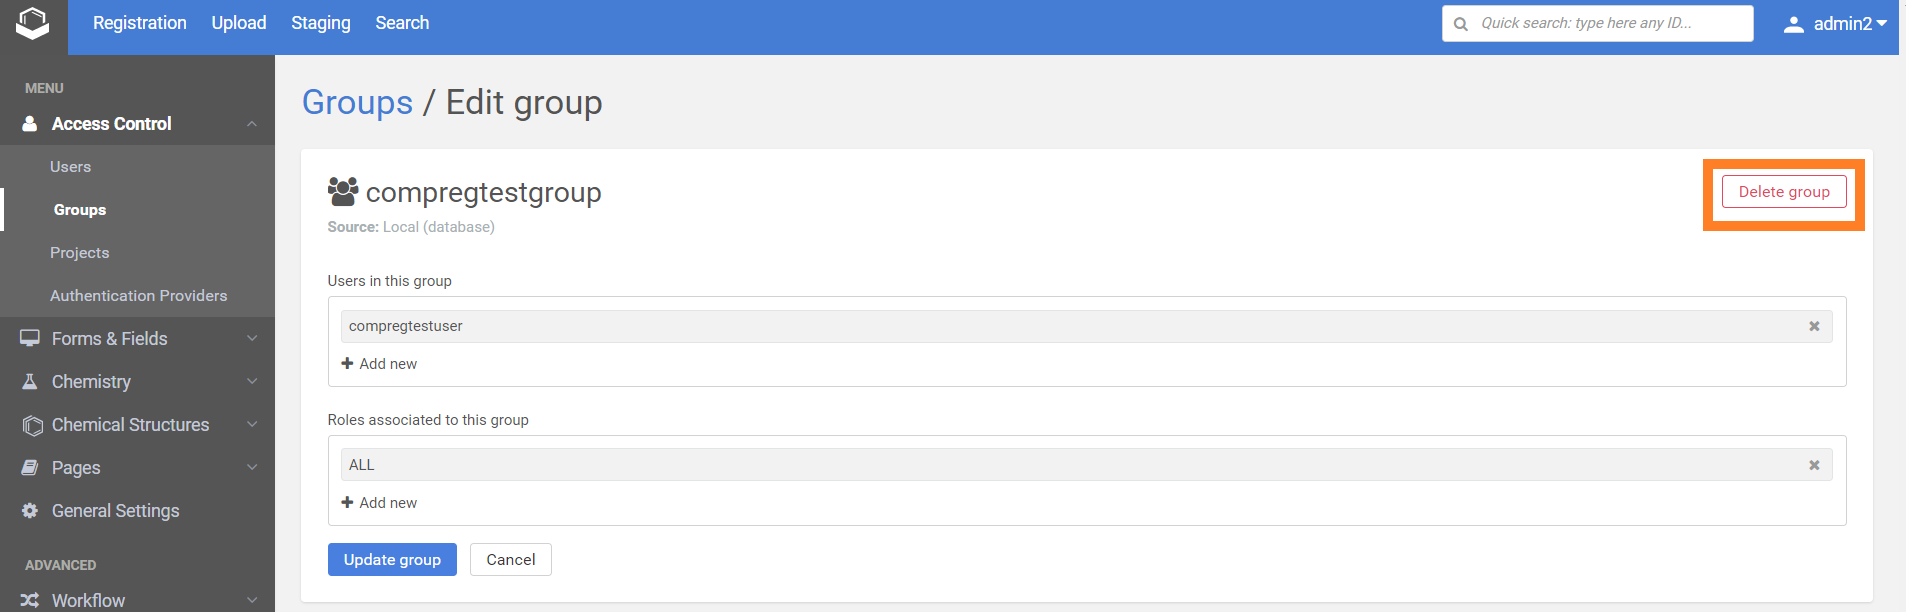Click the Chemistry flask icon
Viewport: 1906px width, 612px height.
click(x=30, y=382)
